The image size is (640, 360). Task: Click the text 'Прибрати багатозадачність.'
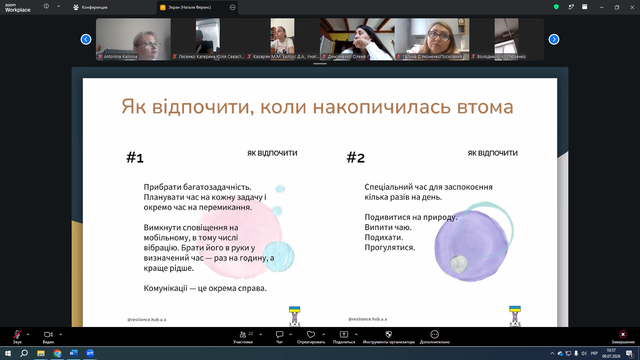click(198, 187)
